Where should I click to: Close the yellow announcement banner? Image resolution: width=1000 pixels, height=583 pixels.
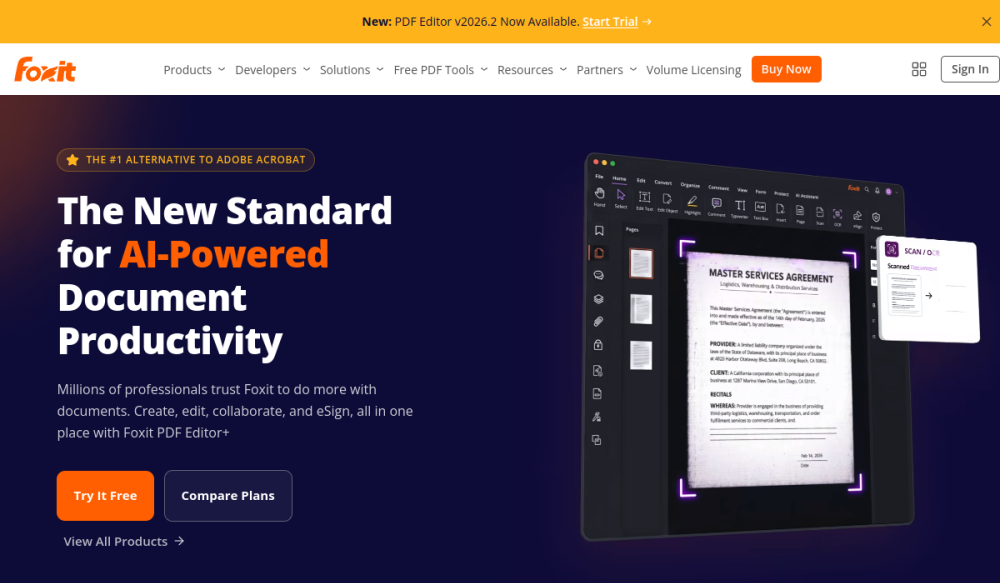tap(986, 22)
